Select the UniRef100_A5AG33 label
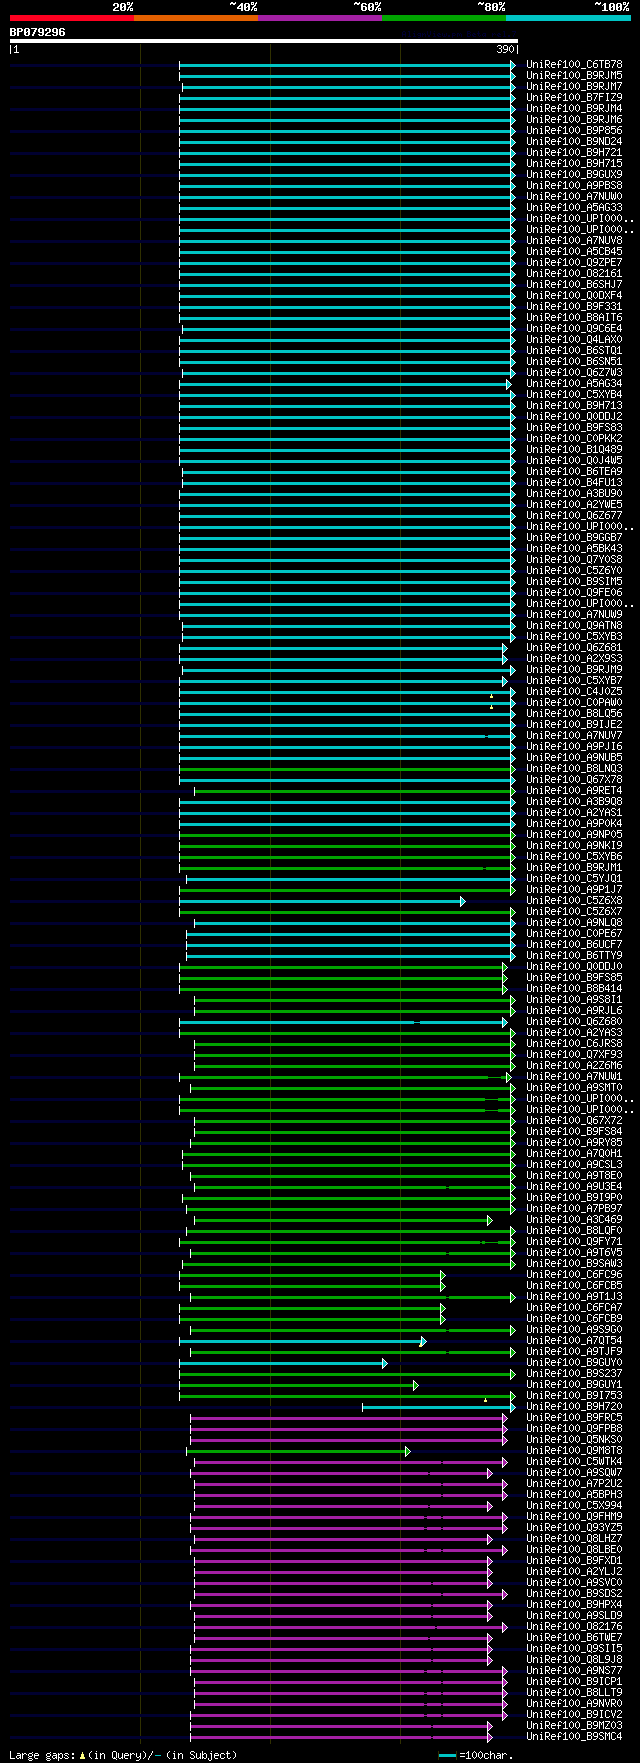Image resolution: width=640 pixels, height=1763 pixels. [x=574, y=207]
